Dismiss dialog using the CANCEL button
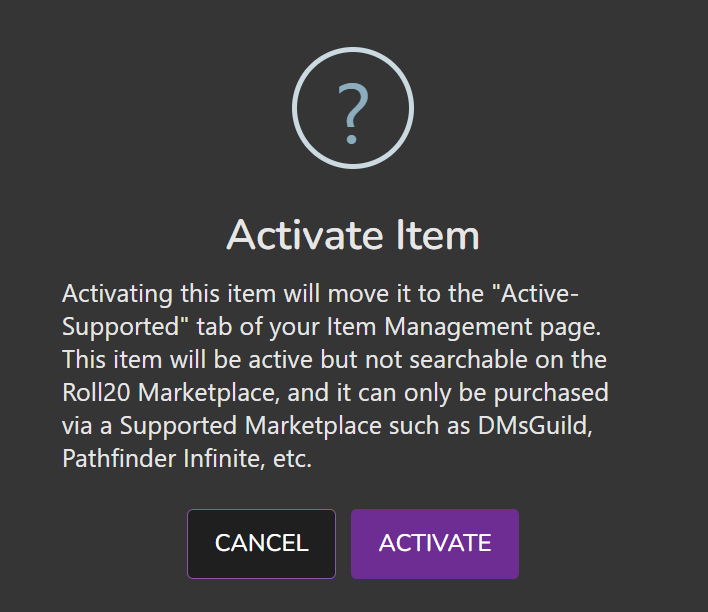Image resolution: width=708 pixels, height=612 pixels. tap(261, 544)
